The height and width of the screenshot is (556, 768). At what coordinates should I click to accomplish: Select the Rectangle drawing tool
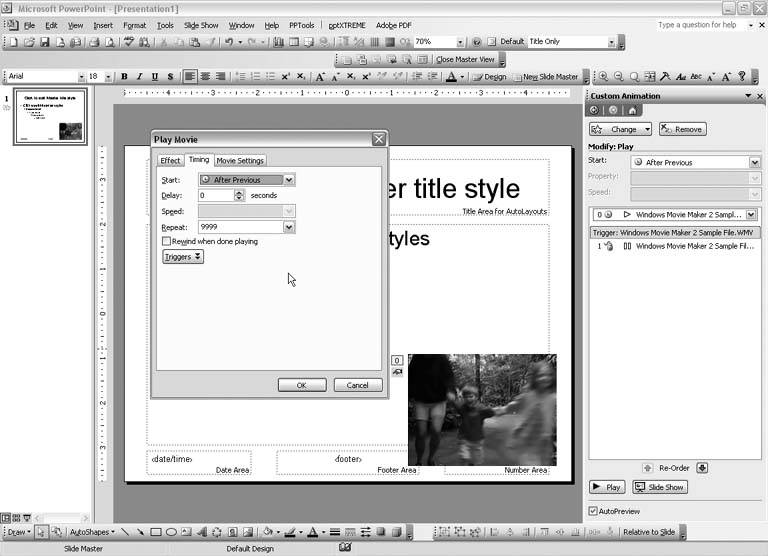pyautogui.click(x=155, y=532)
